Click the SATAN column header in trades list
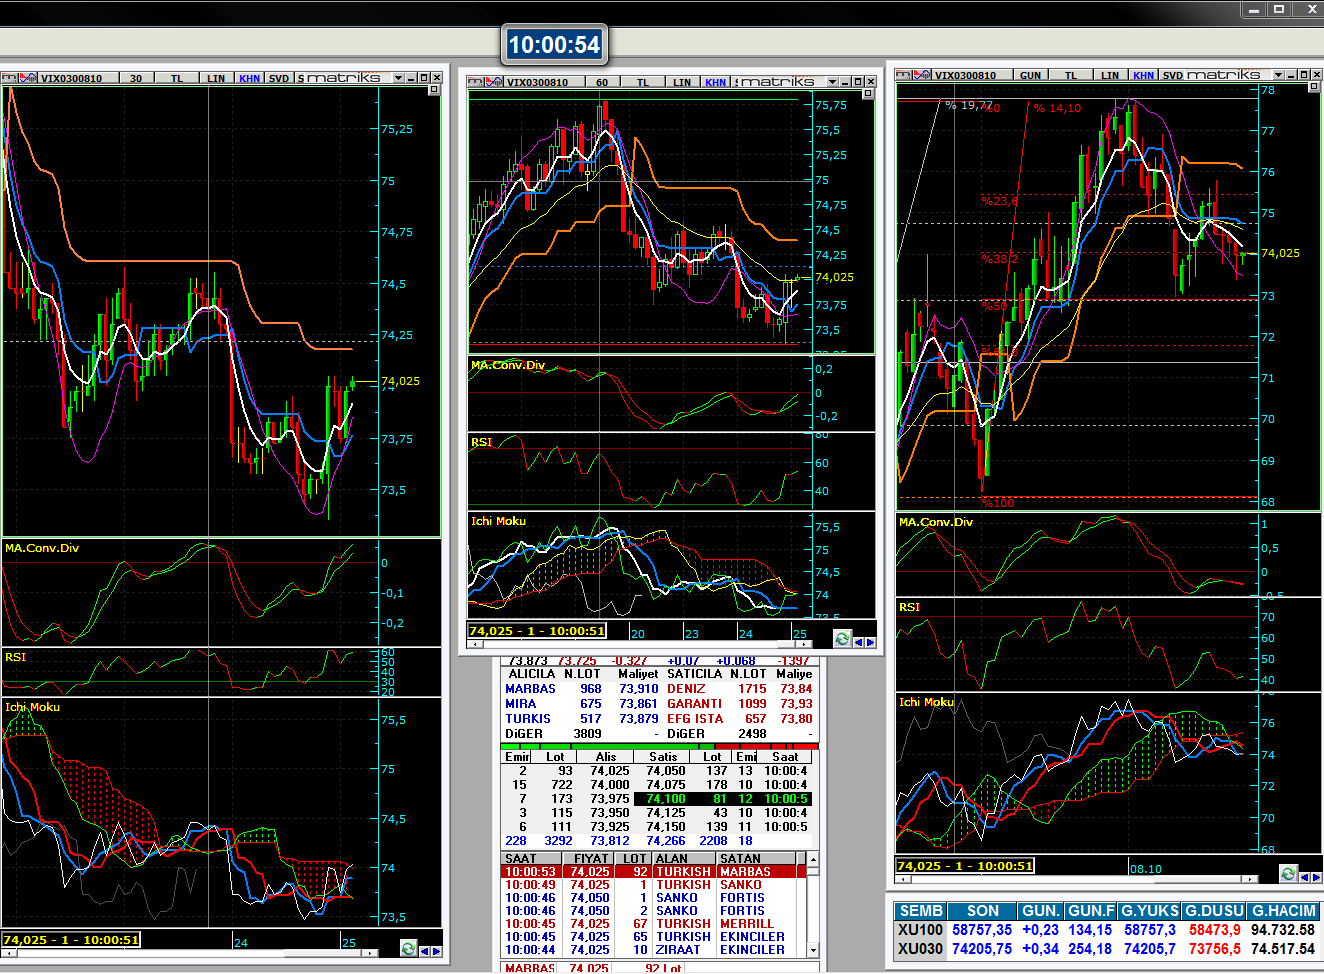This screenshot has height=974, width=1324. point(740,858)
